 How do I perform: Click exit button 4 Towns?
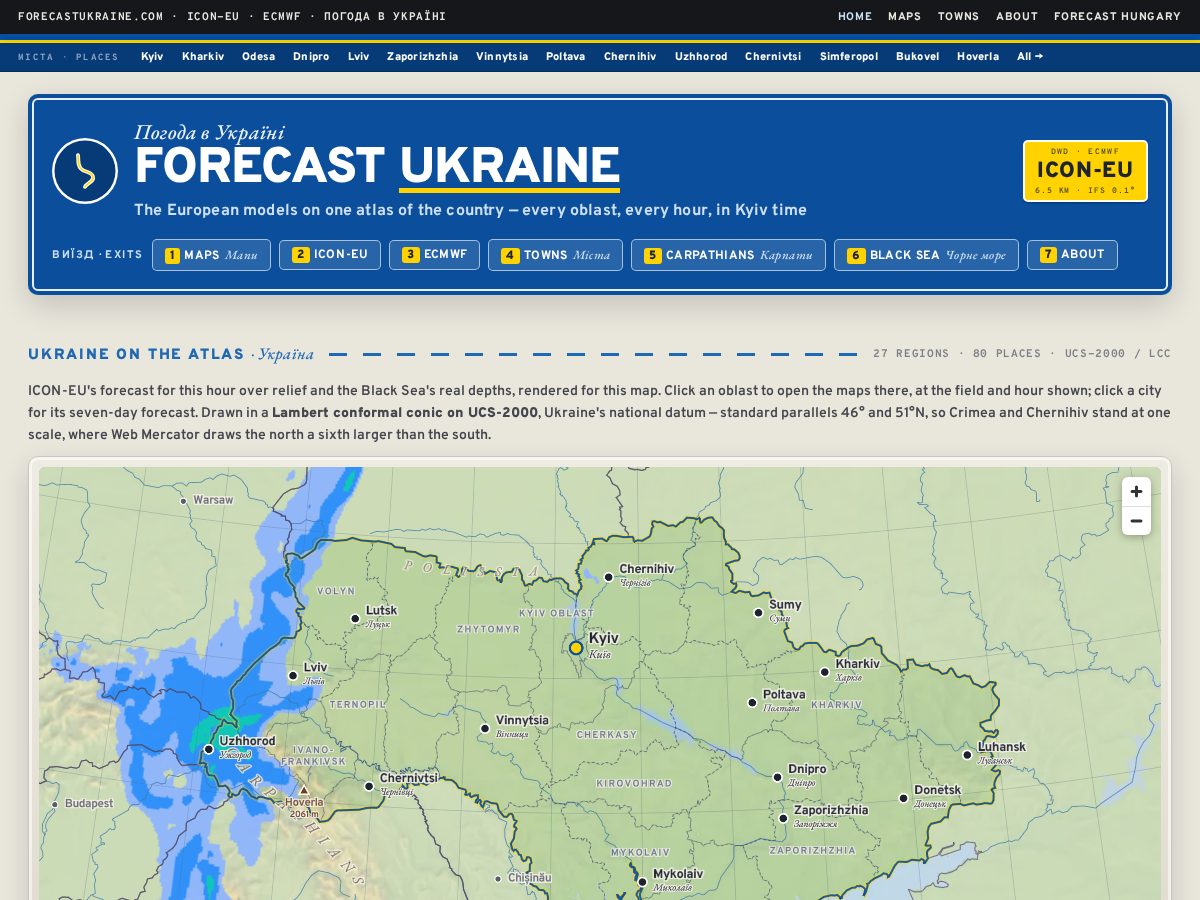(x=555, y=255)
